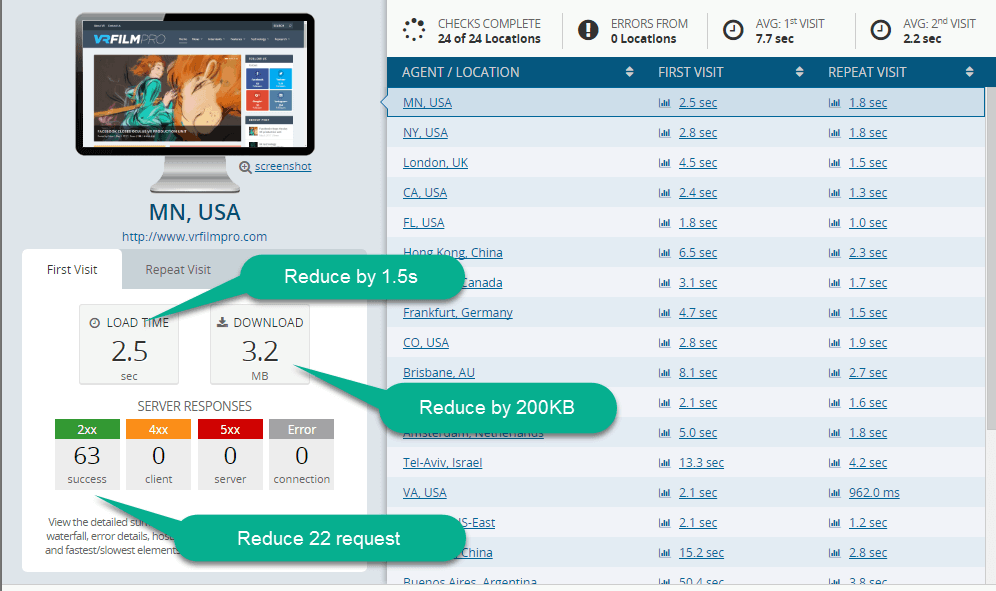Select the CO, USA location link

pyautogui.click(x=426, y=343)
